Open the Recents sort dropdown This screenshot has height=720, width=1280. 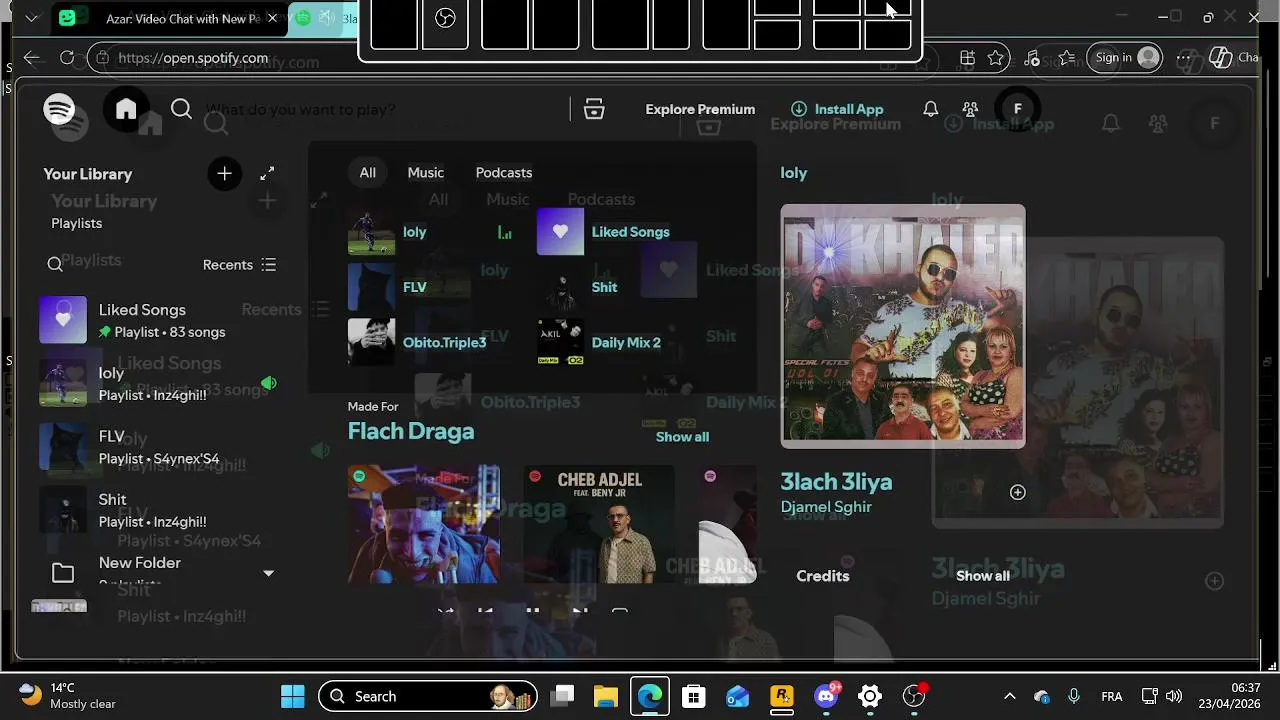239,265
